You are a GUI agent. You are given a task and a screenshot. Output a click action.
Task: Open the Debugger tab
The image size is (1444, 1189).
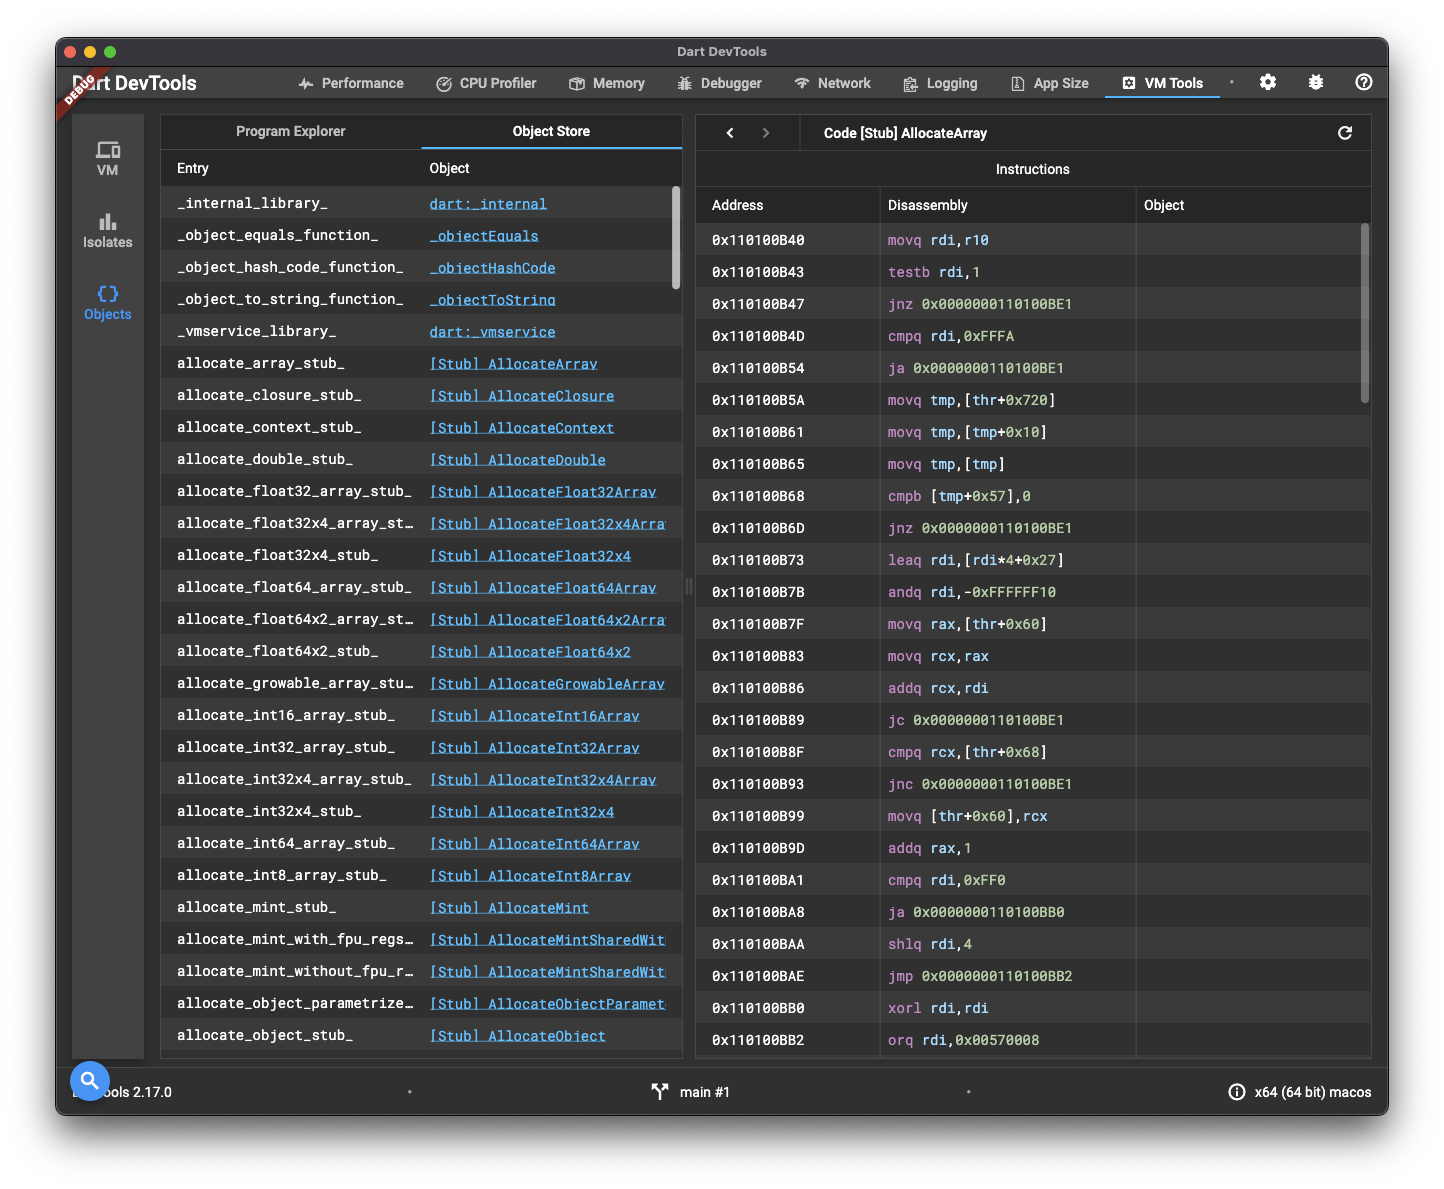tap(719, 83)
